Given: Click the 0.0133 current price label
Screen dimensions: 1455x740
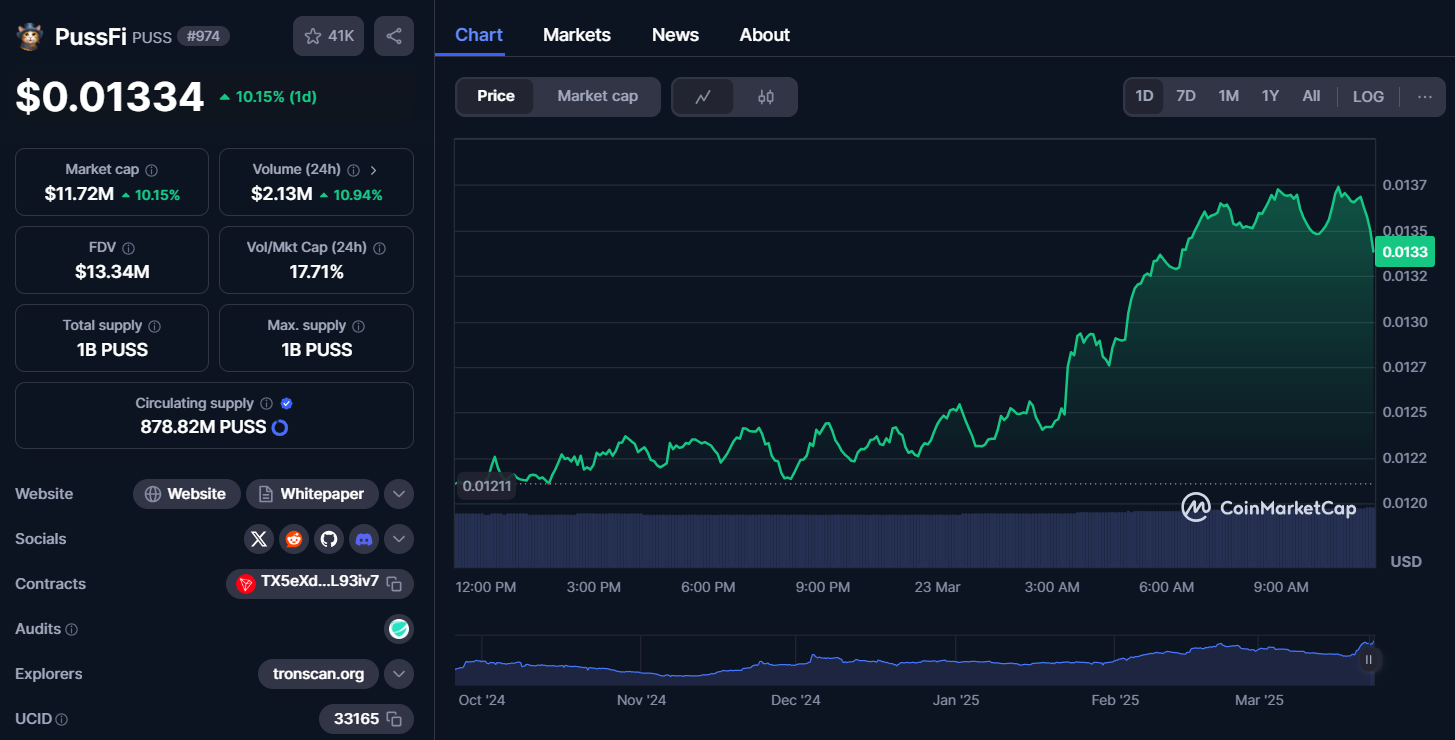Looking at the screenshot, I should tap(1405, 252).
